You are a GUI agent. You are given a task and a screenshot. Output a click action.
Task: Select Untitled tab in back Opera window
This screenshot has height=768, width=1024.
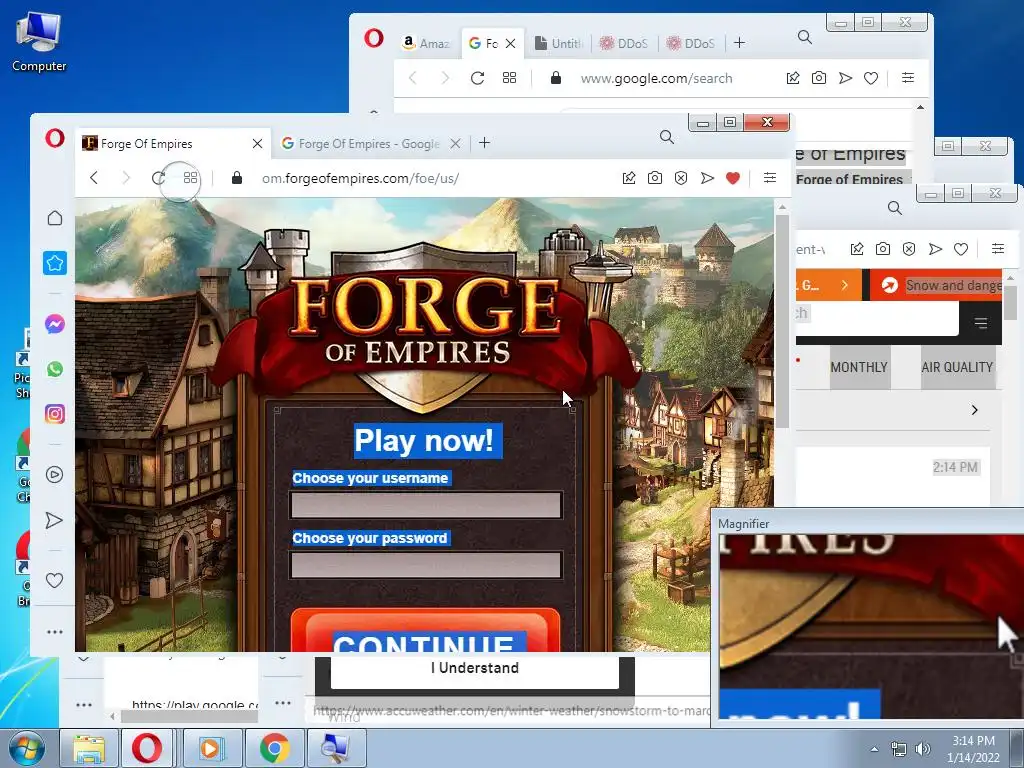click(558, 43)
